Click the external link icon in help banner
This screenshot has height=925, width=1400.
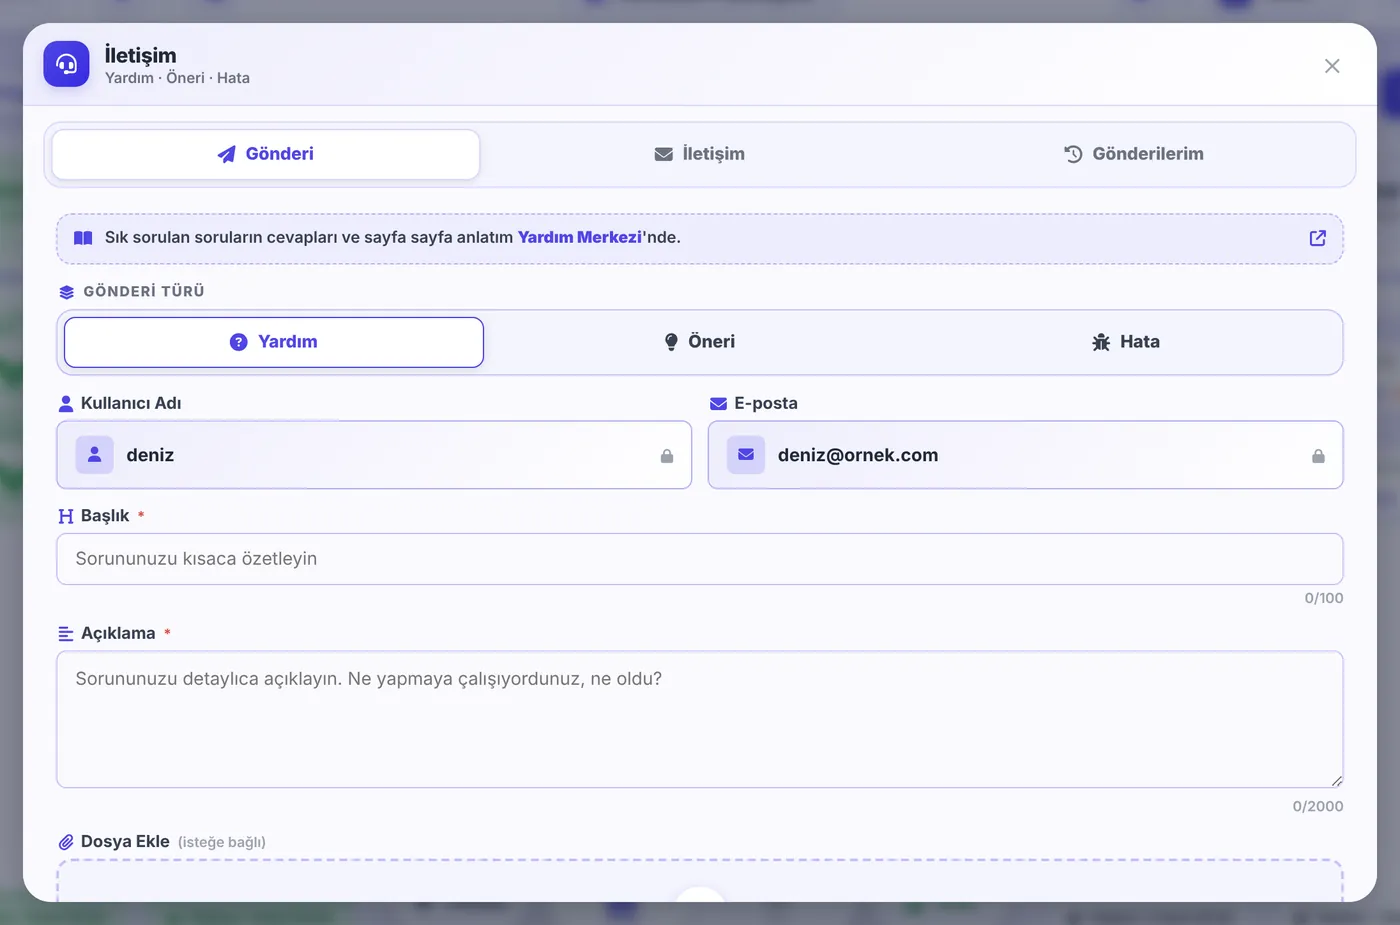(x=1318, y=238)
